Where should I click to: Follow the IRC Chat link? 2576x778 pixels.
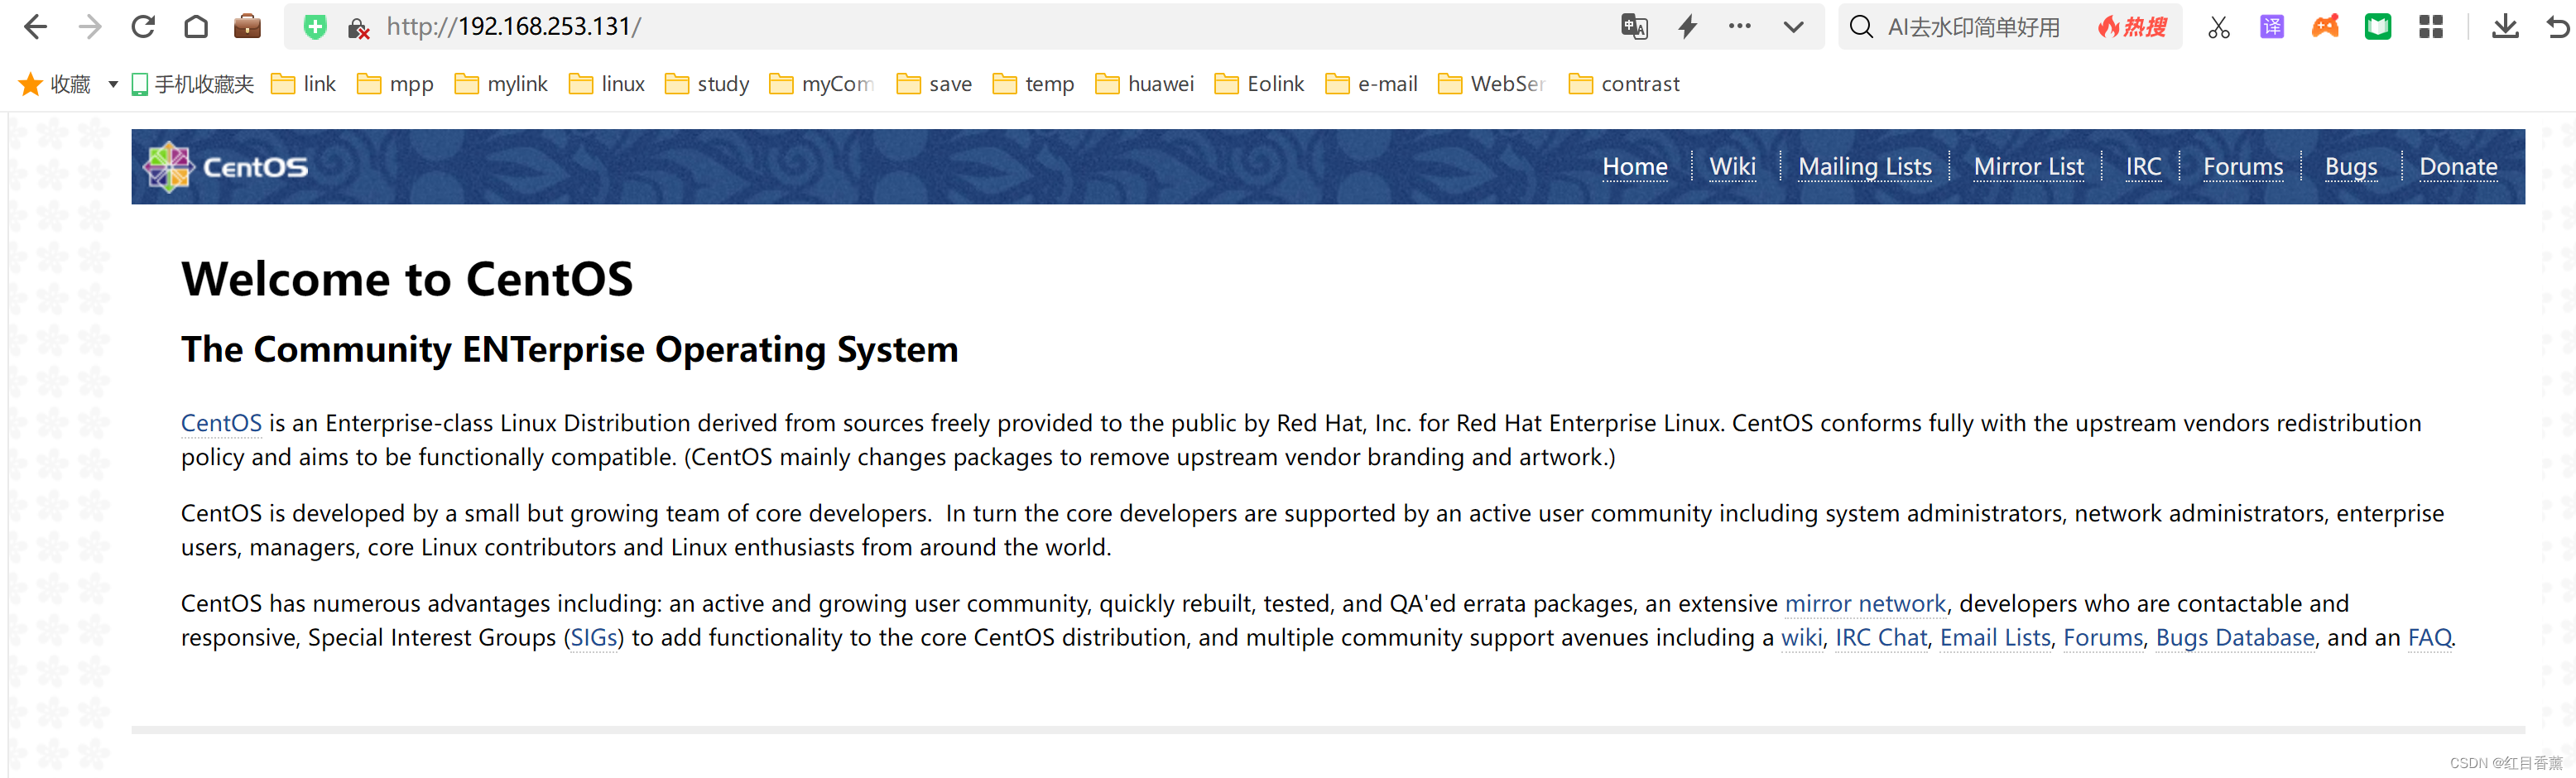(x=1881, y=638)
